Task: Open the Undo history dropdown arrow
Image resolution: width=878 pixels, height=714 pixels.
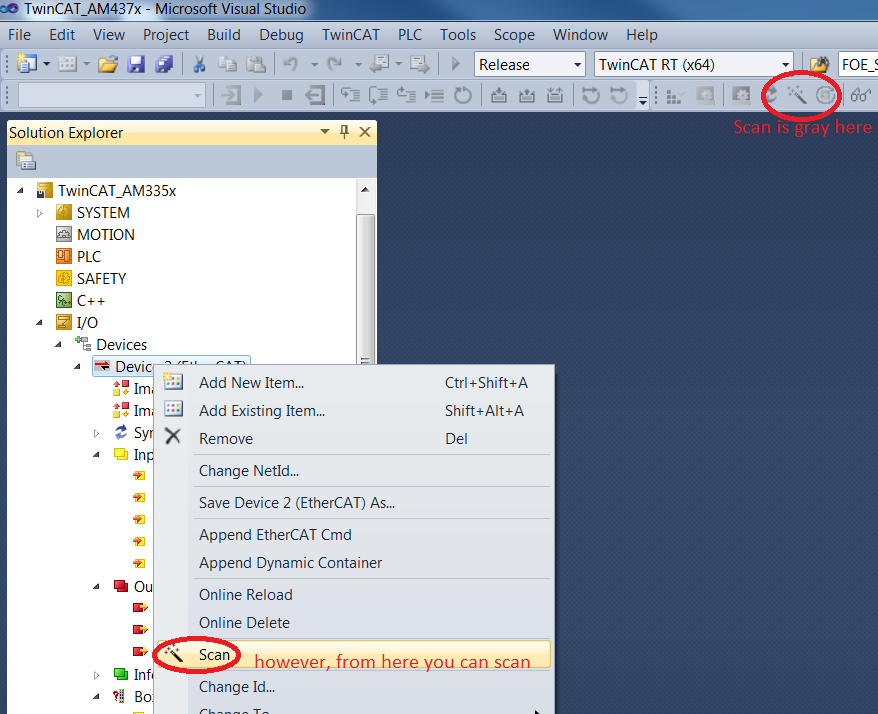Action: (314, 65)
